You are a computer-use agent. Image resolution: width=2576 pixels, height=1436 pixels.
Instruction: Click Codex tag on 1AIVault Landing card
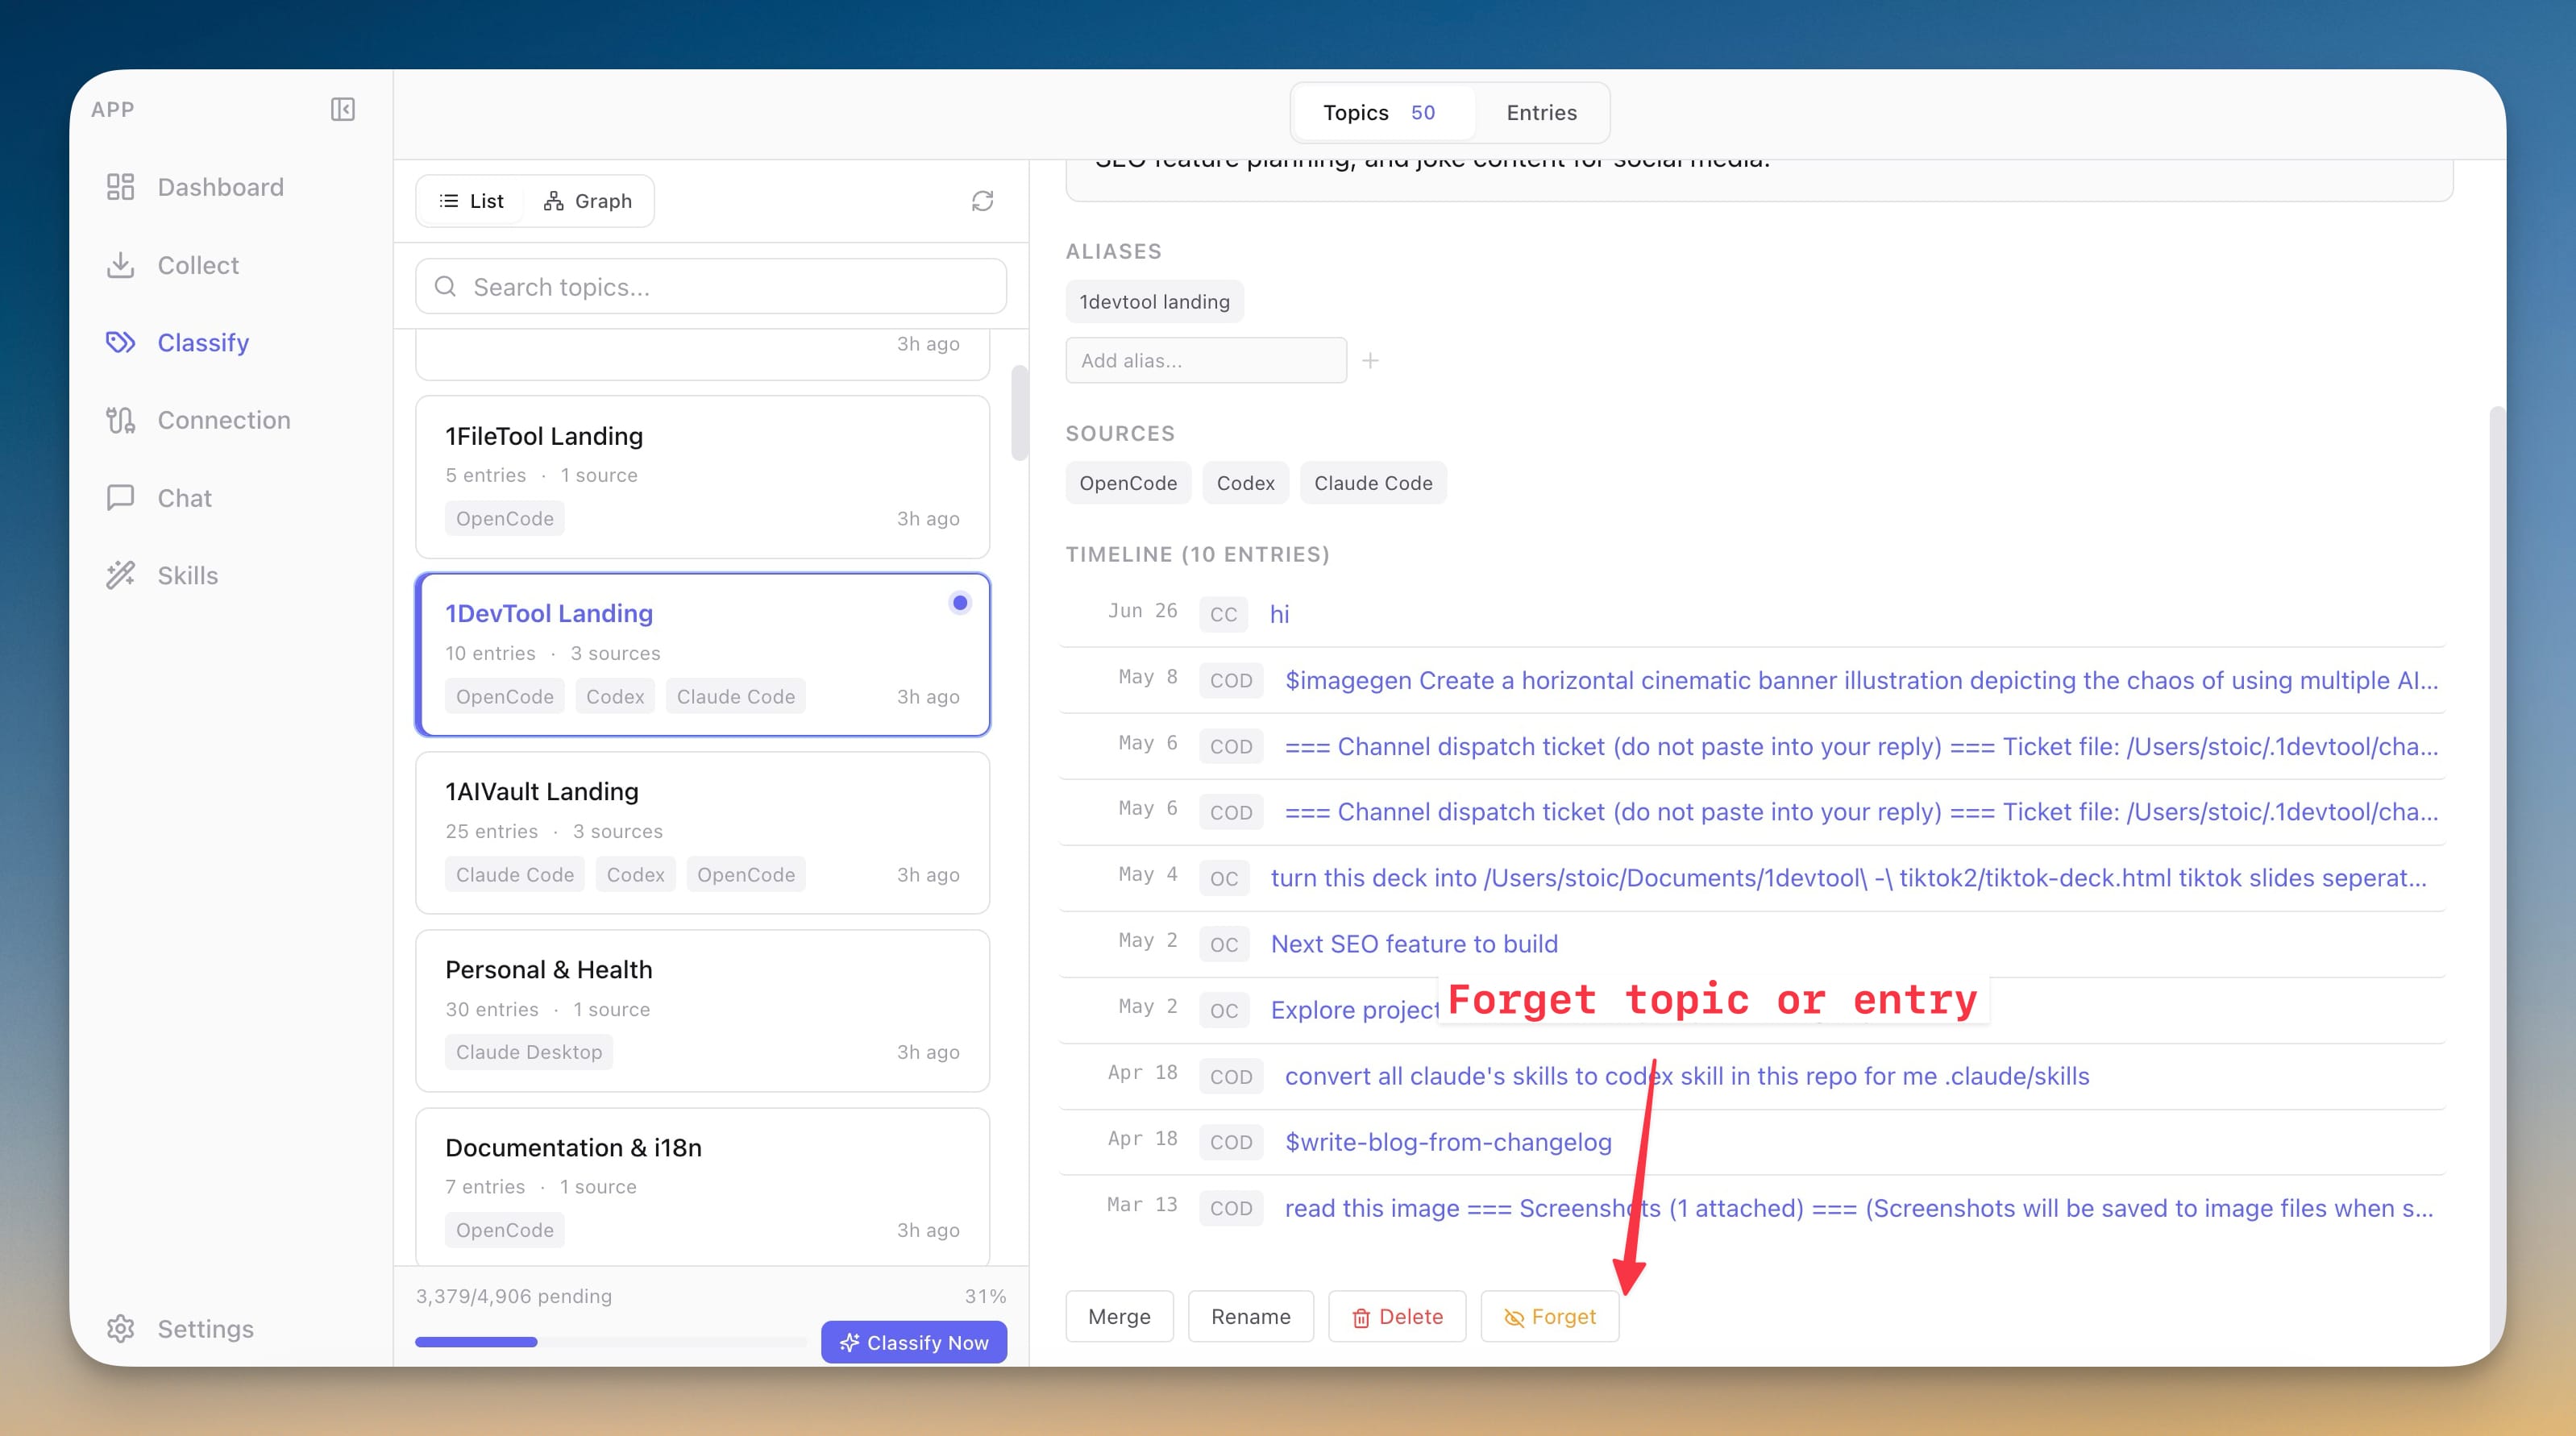click(x=635, y=875)
